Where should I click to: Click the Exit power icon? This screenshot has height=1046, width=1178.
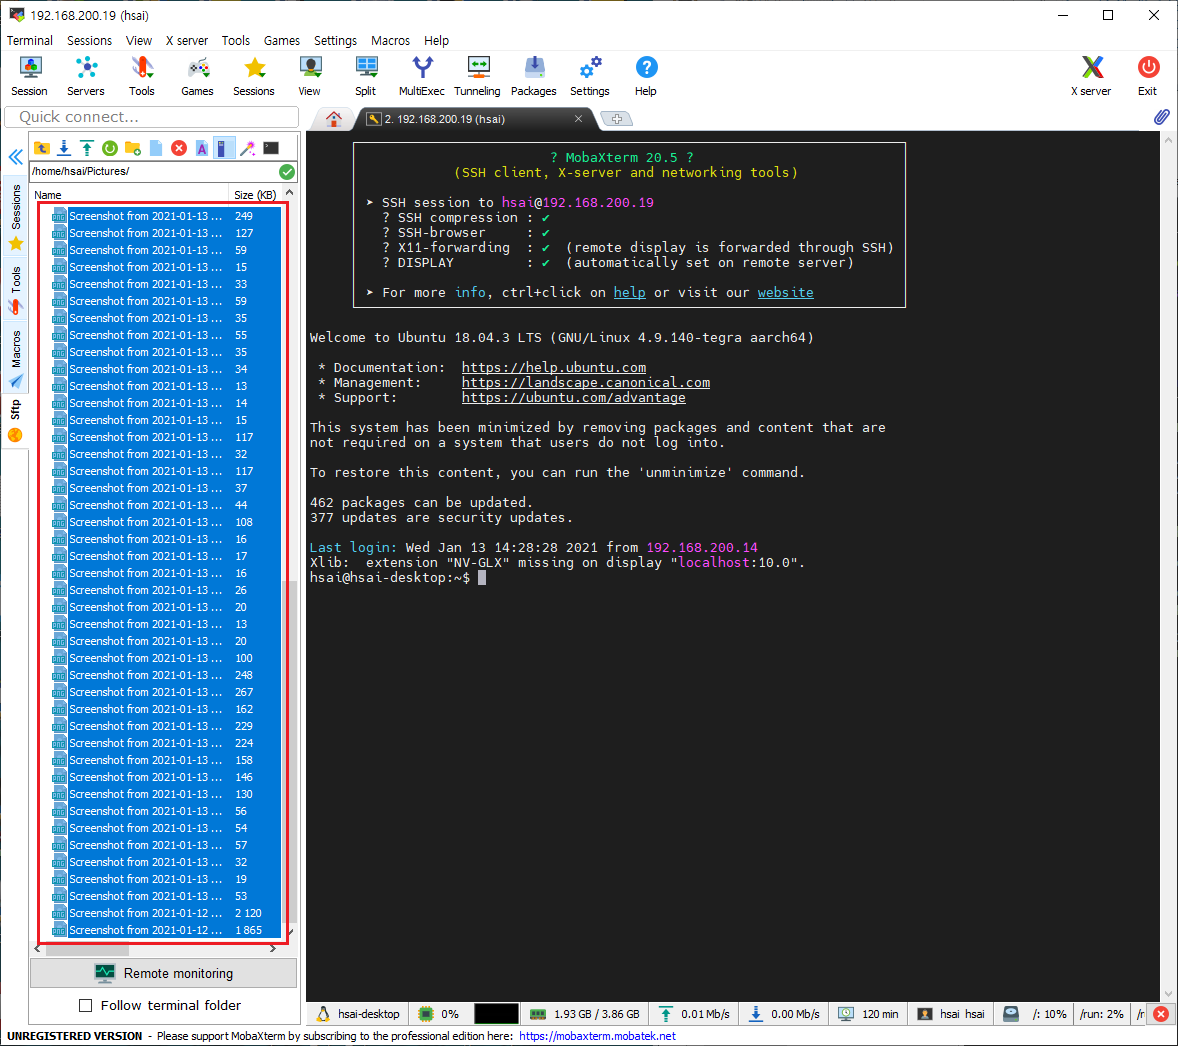(x=1147, y=76)
